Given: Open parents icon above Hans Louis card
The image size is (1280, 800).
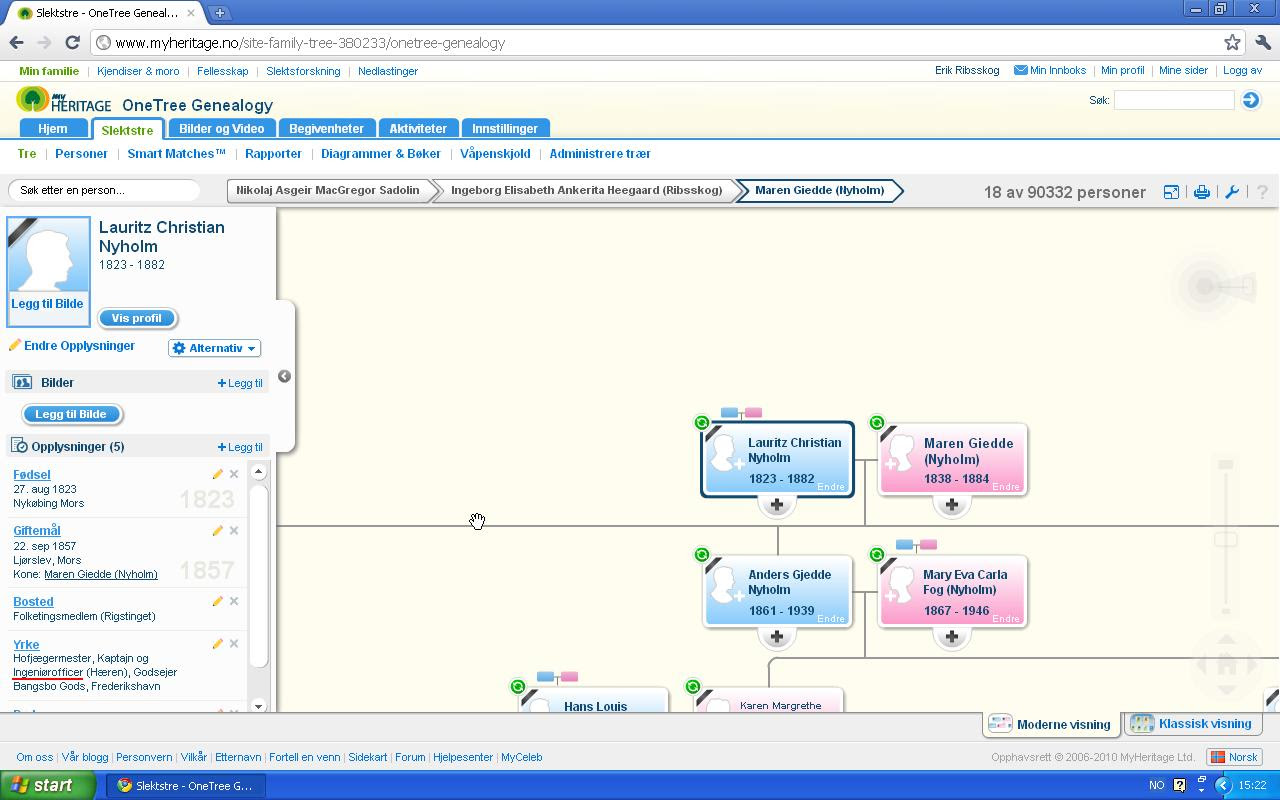Looking at the screenshot, I should coord(557,677).
